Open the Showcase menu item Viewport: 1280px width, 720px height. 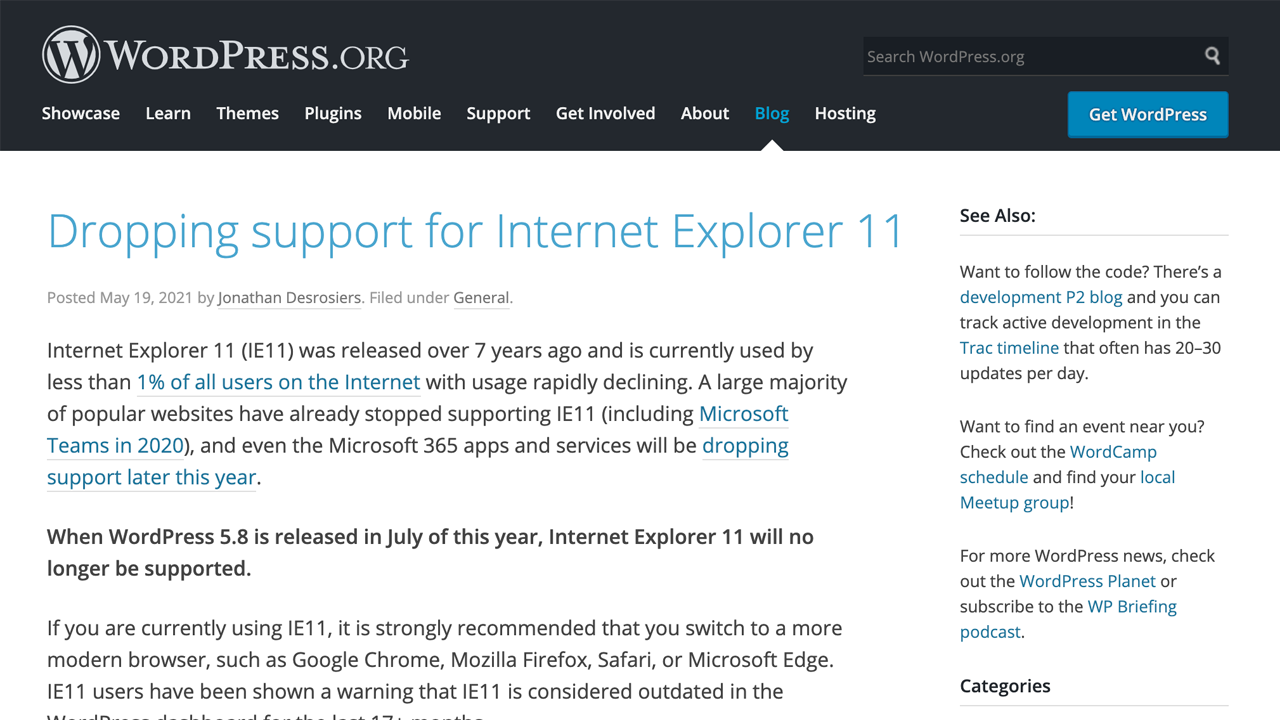point(81,113)
